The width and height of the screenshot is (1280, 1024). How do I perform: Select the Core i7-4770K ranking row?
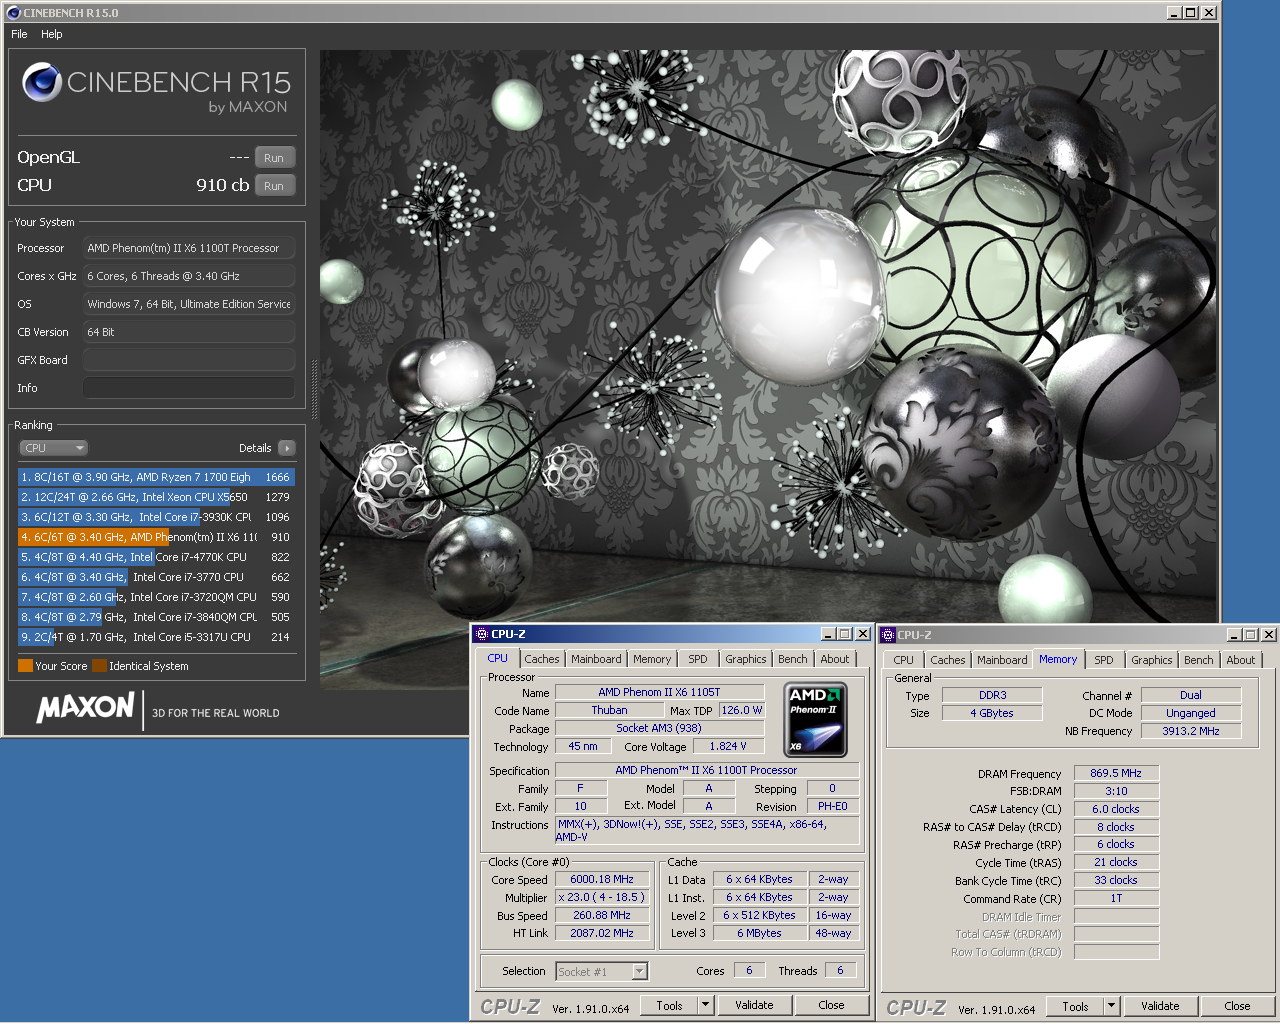[156, 557]
